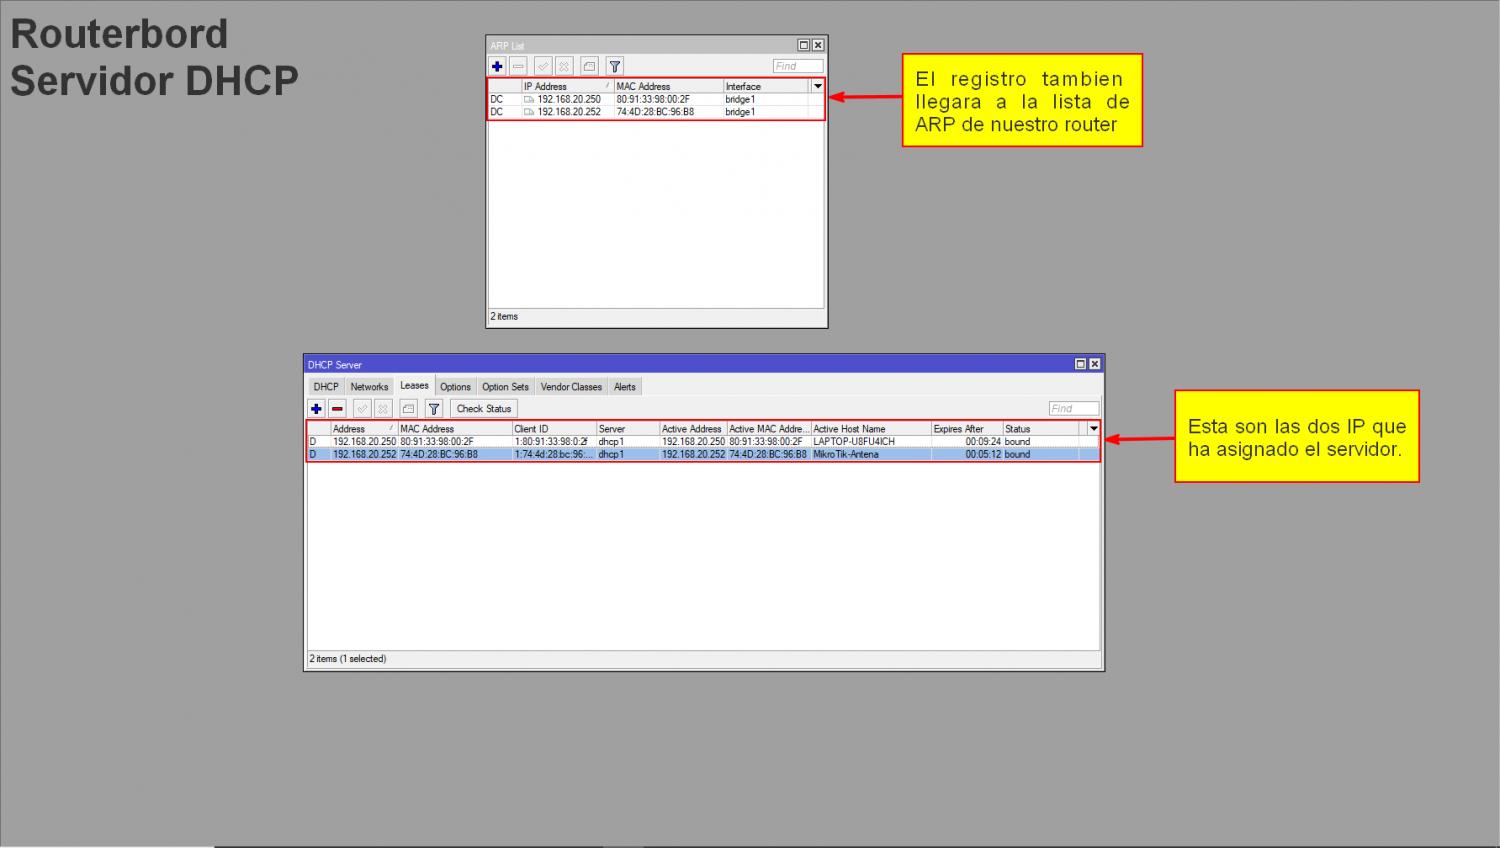Click the add (plus) icon in ARP List
Image resolution: width=1500 pixels, height=848 pixels.
coord(497,66)
